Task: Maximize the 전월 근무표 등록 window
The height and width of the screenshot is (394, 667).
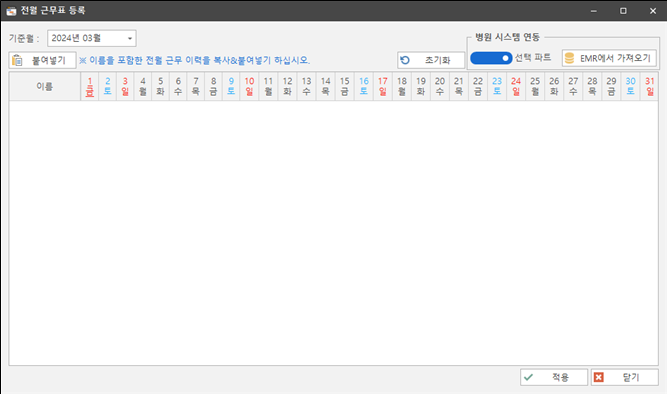Action: [623, 11]
